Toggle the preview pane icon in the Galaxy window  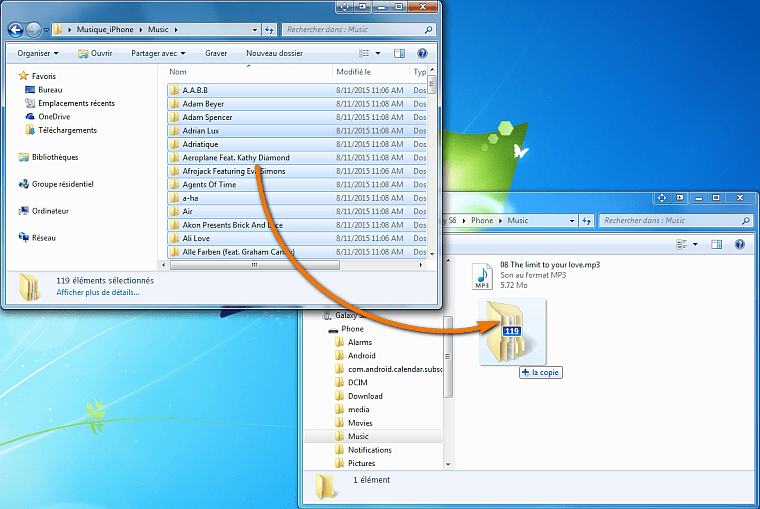click(717, 244)
